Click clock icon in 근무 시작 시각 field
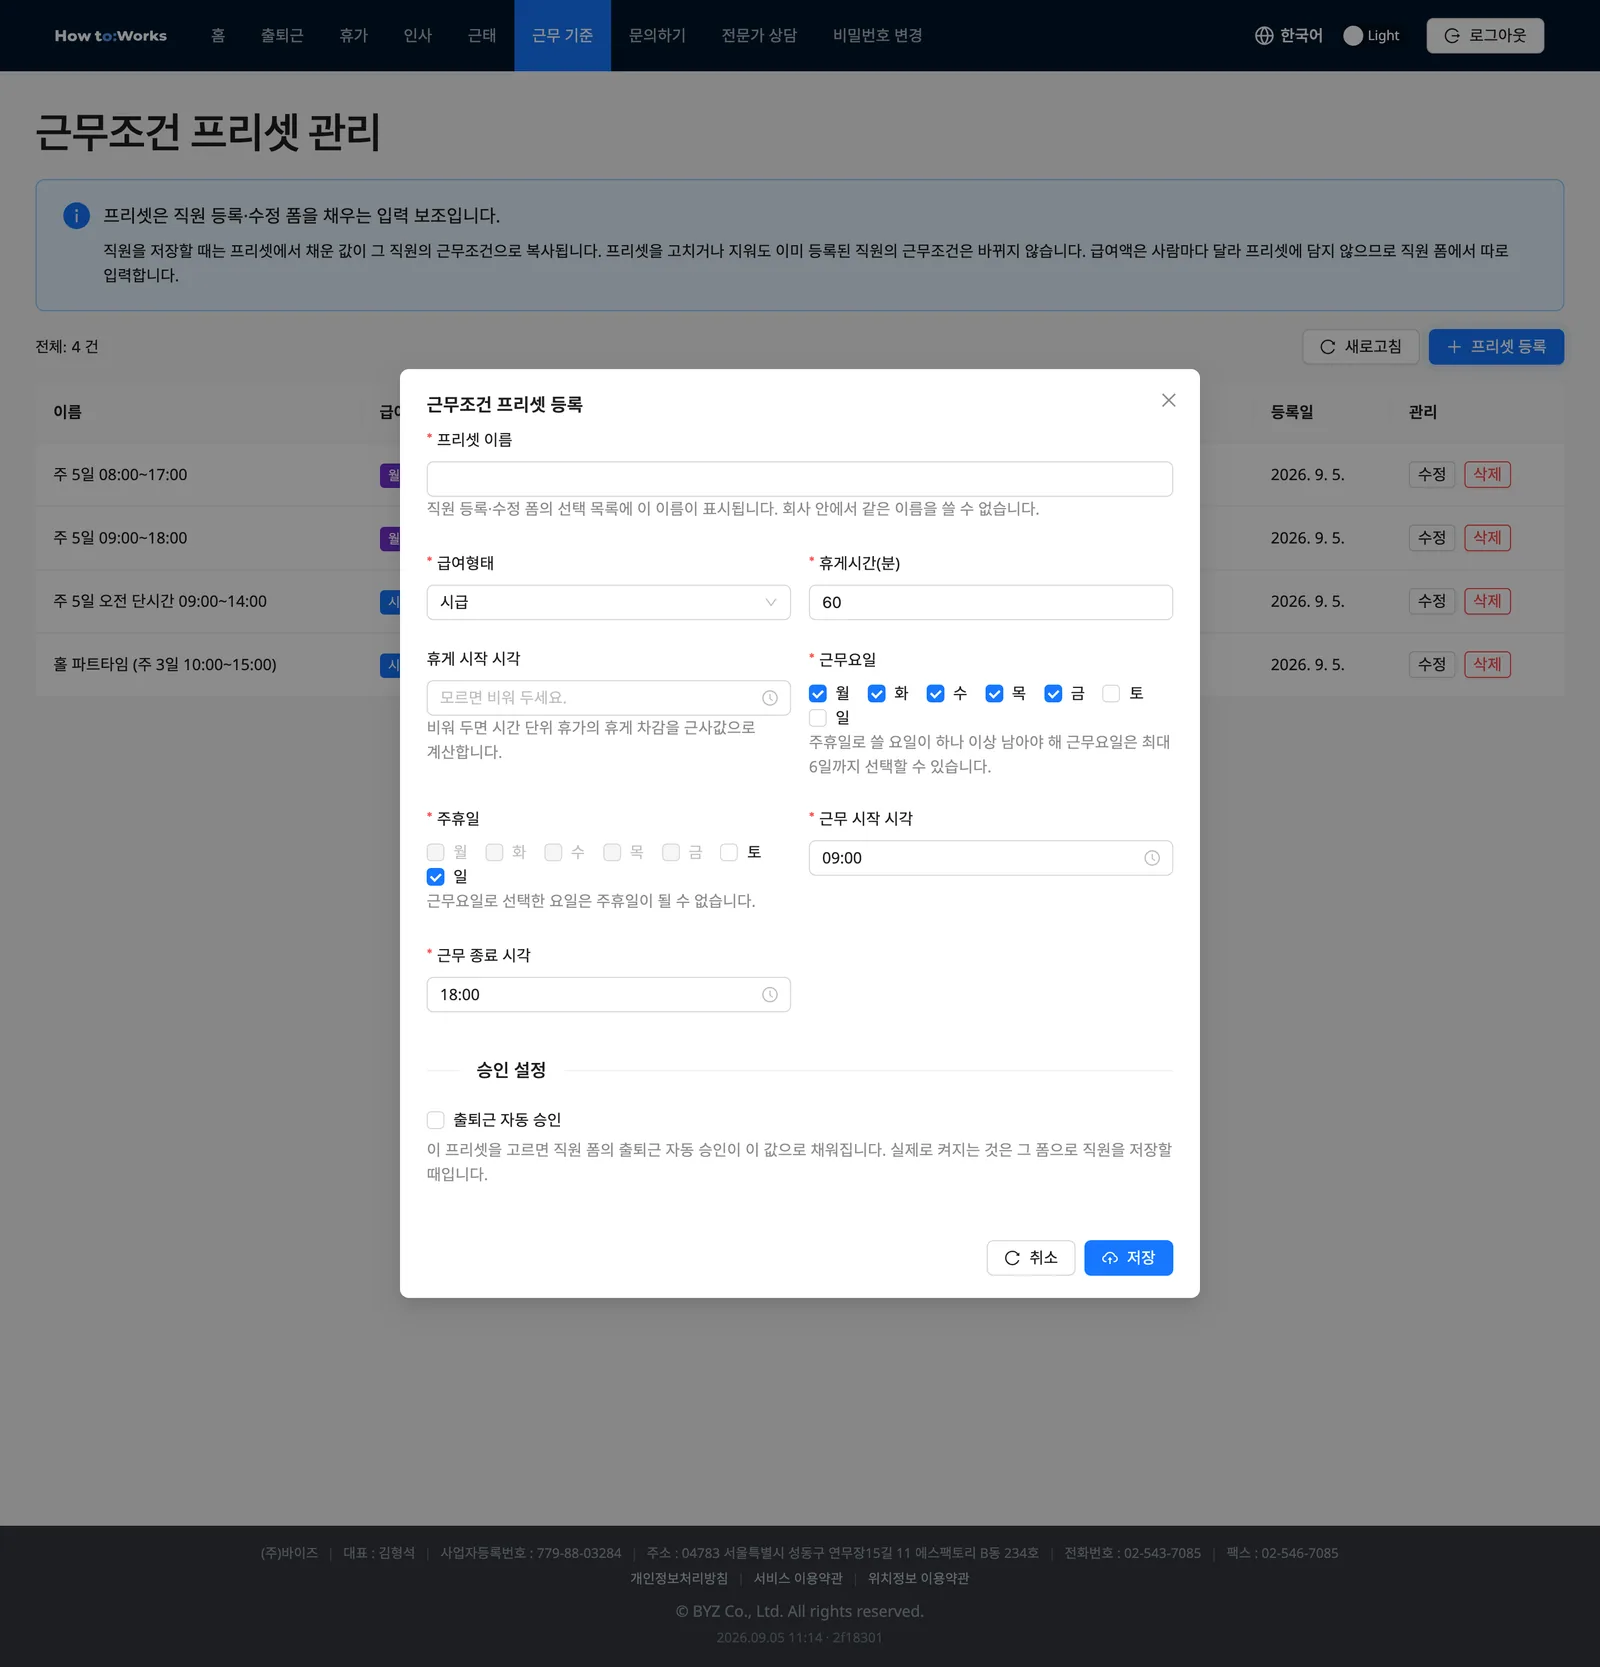 tap(1151, 858)
